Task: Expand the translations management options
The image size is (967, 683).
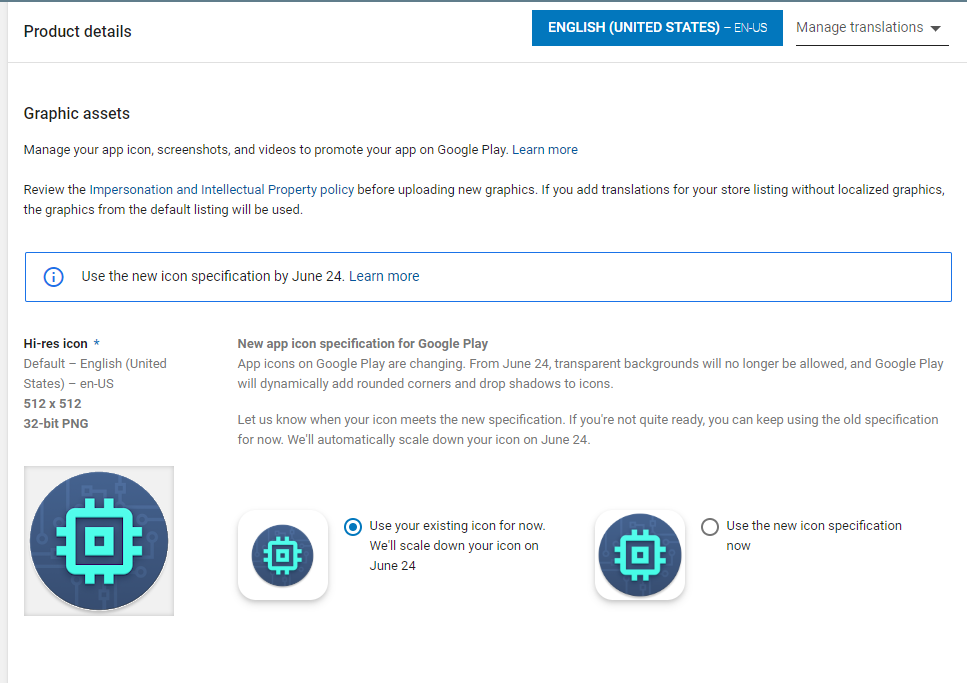Action: (x=860, y=27)
